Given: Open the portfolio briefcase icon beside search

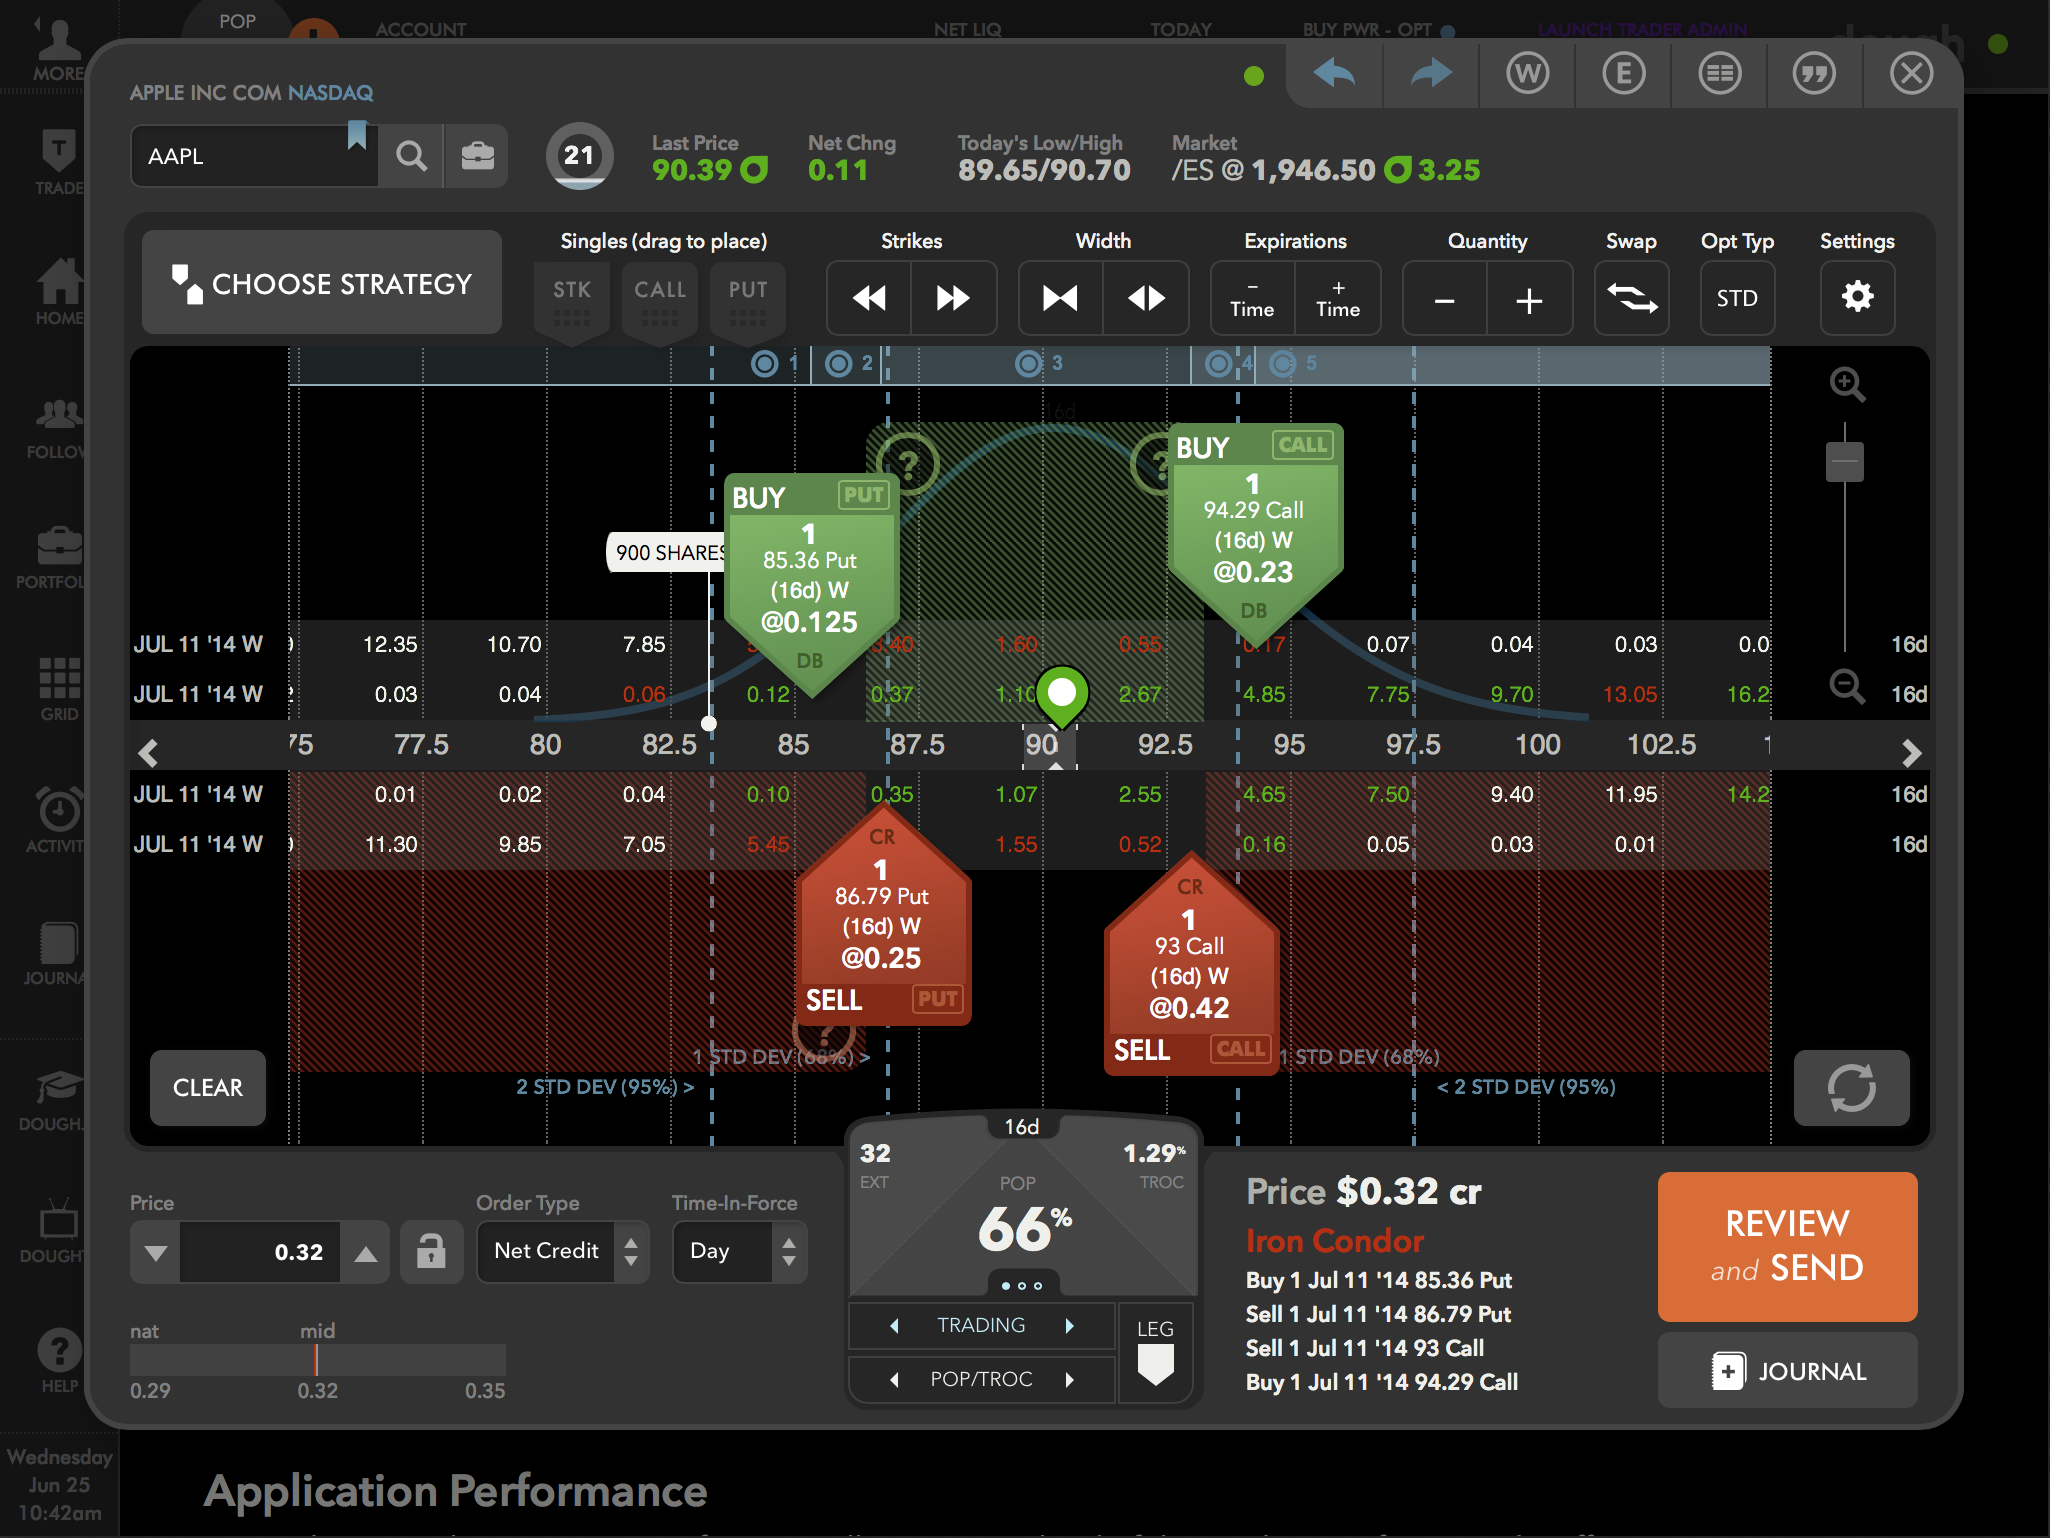Looking at the screenshot, I should pos(477,157).
